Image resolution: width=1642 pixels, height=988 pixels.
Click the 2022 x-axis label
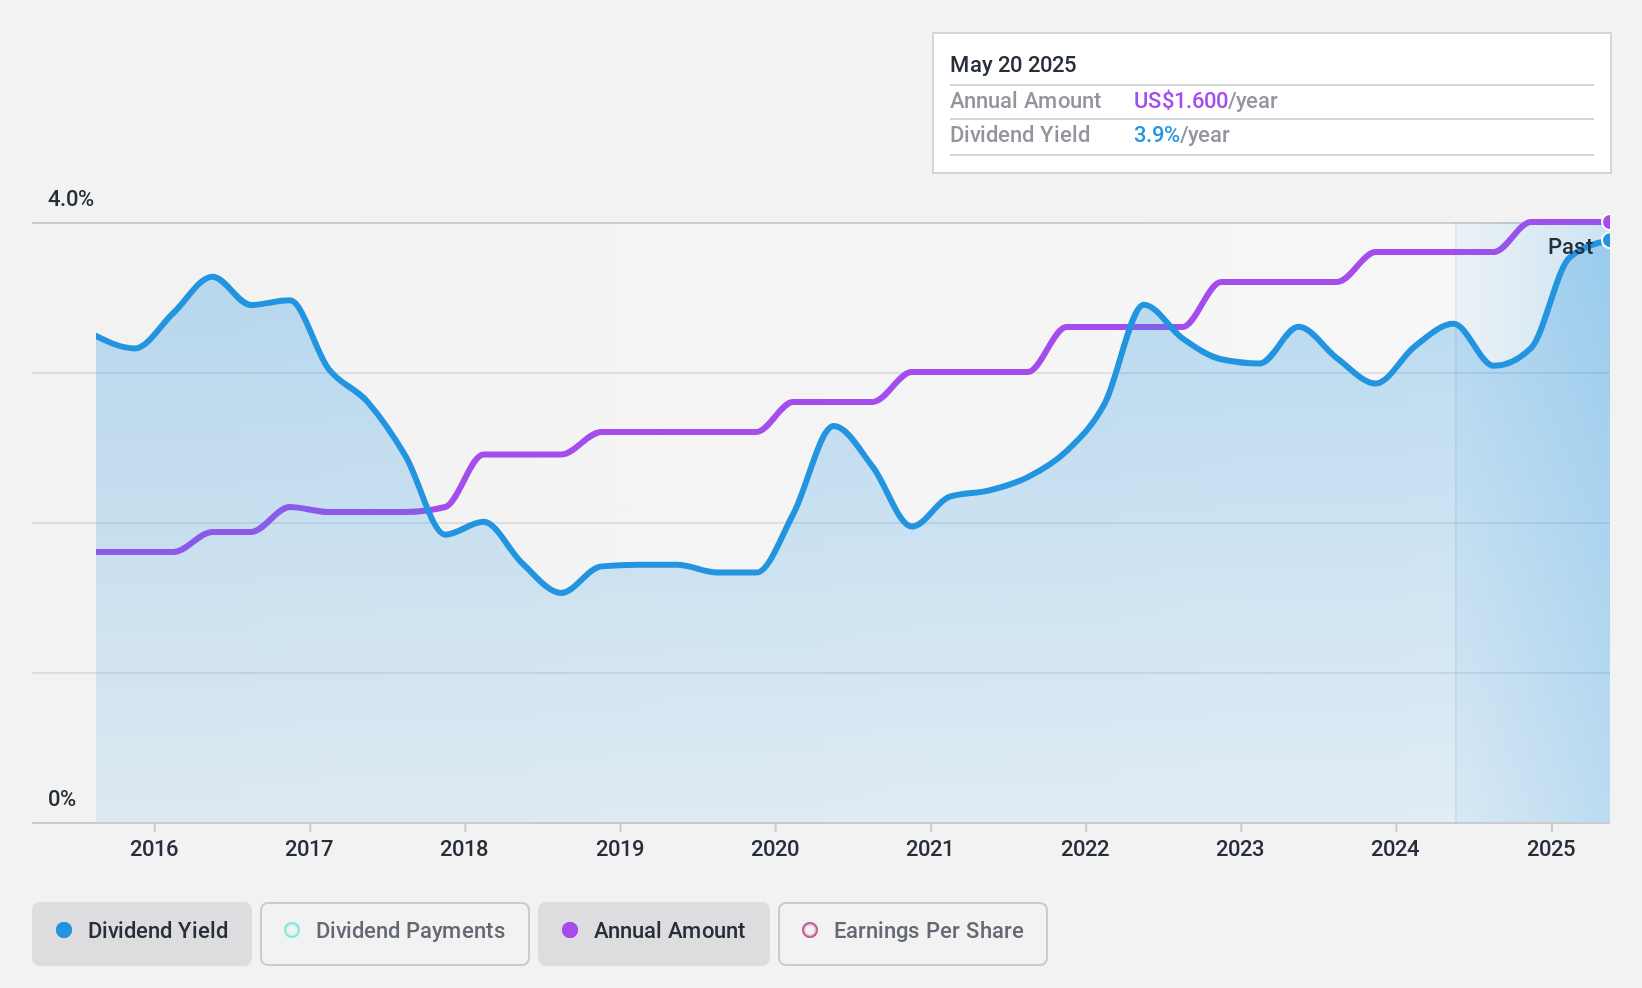coord(1085,849)
